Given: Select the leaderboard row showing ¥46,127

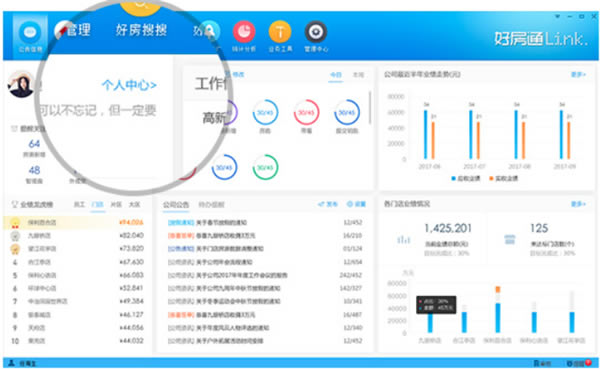Looking at the screenshot, I should pos(77,315).
